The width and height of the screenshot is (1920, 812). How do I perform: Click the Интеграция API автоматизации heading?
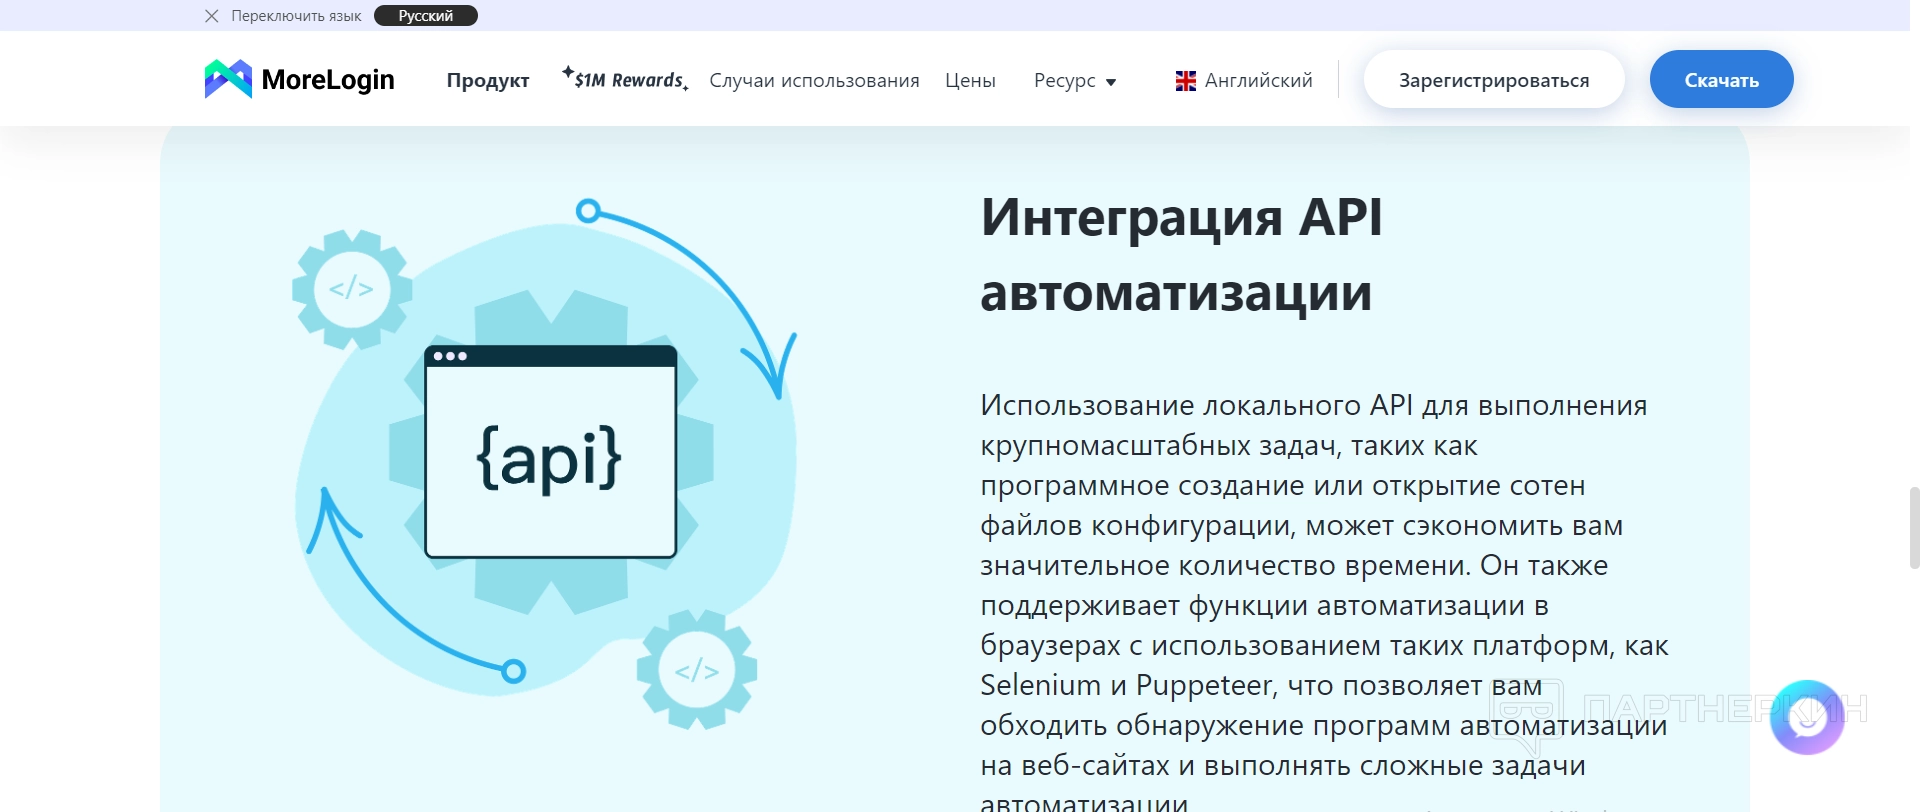(1182, 255)
